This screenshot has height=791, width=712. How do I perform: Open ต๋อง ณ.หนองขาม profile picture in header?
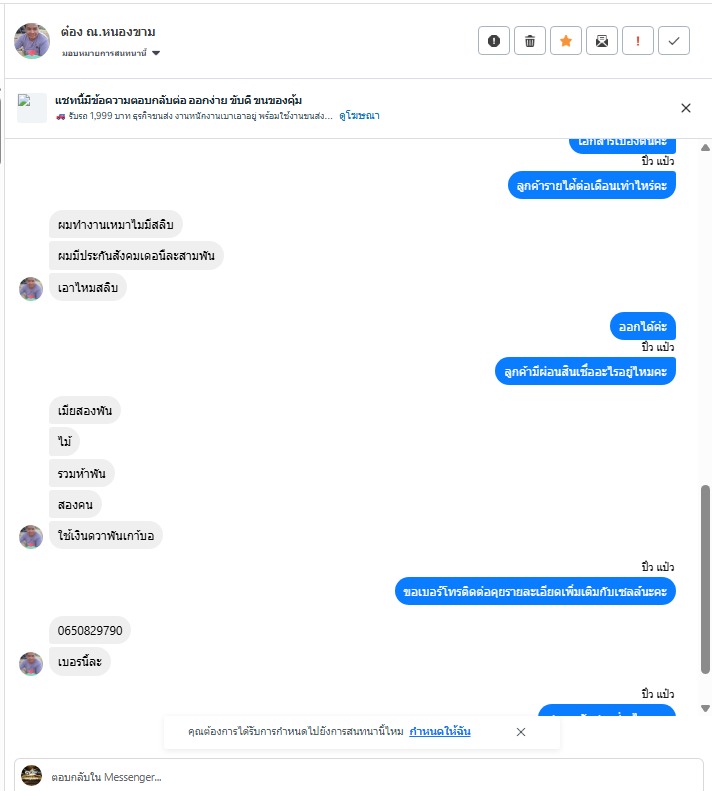32,41
